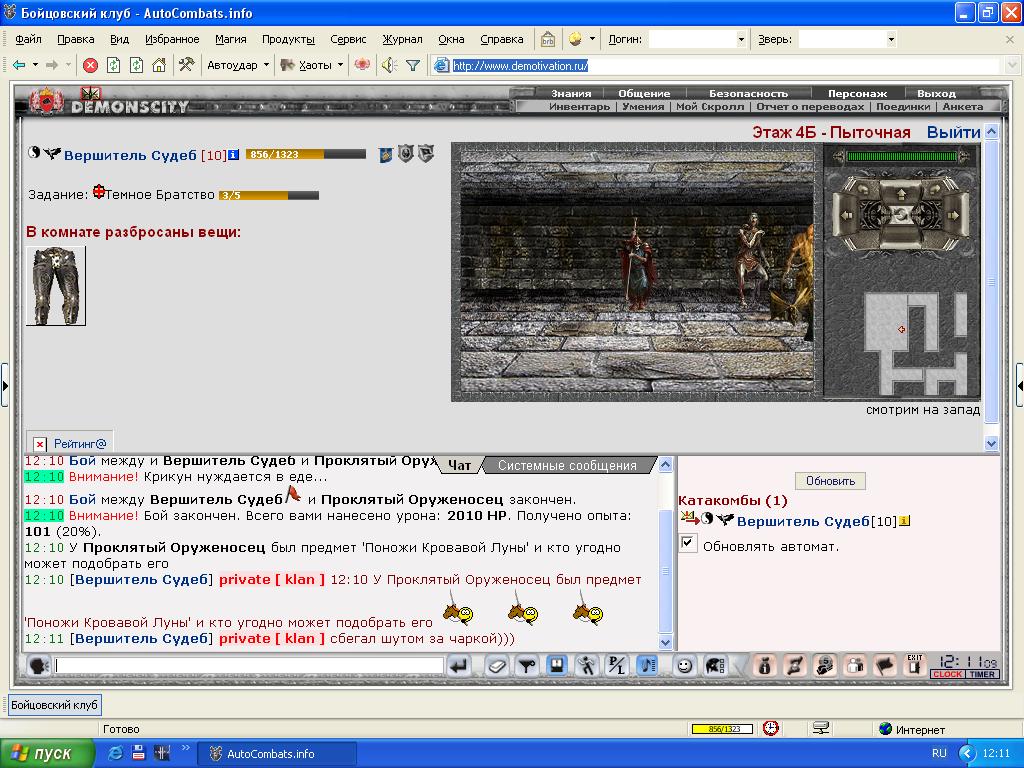Image resolution: width=1024 pixels, height=768 pixels.
Task: Expand the Автоудар dropdown
Action: point(266,65)
